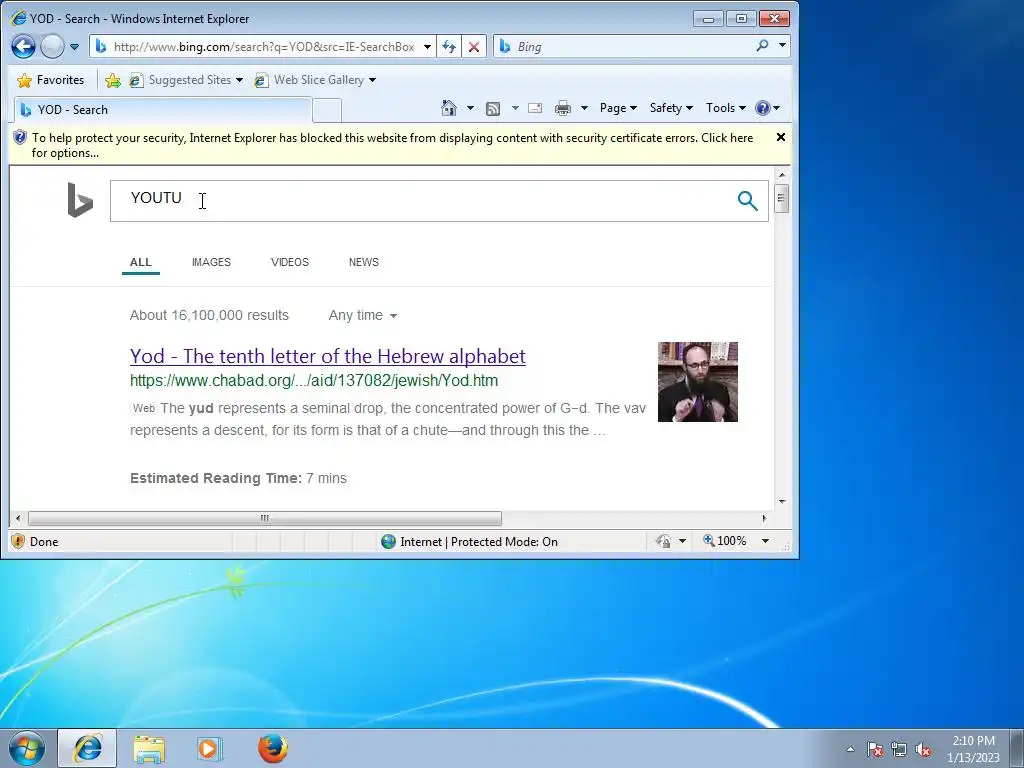Click the horizontal scrollbar right arrow
The image size is (1024, 768).
764,518
